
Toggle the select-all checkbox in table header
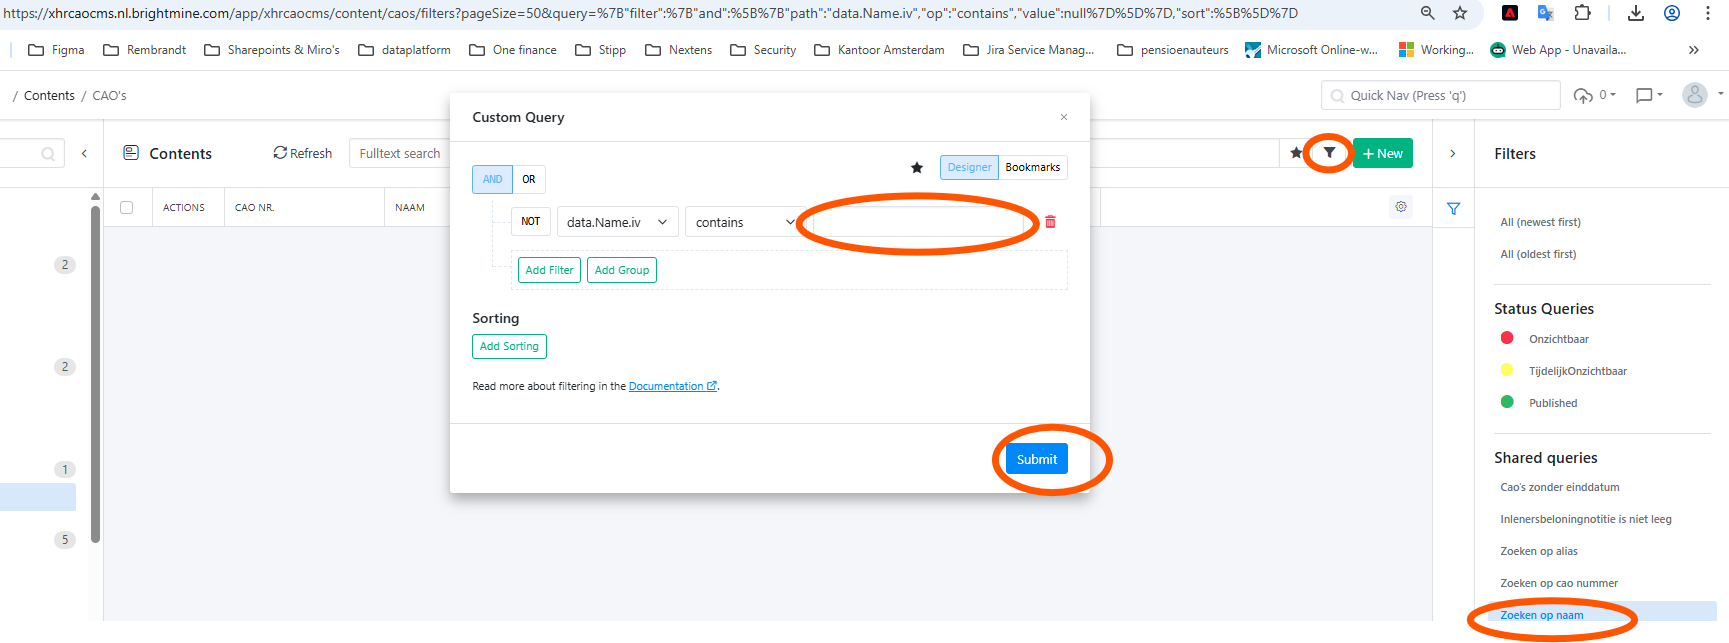coord(127,208)
